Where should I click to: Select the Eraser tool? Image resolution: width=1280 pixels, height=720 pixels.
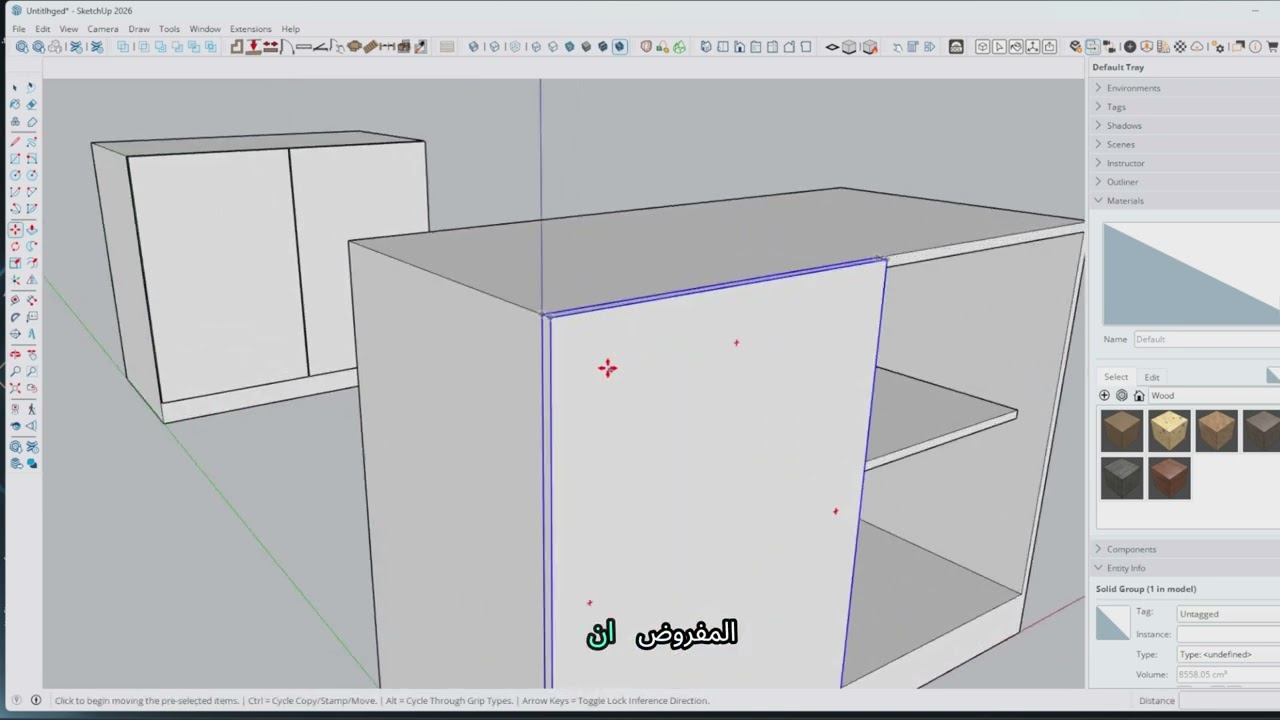pos(32,104)
